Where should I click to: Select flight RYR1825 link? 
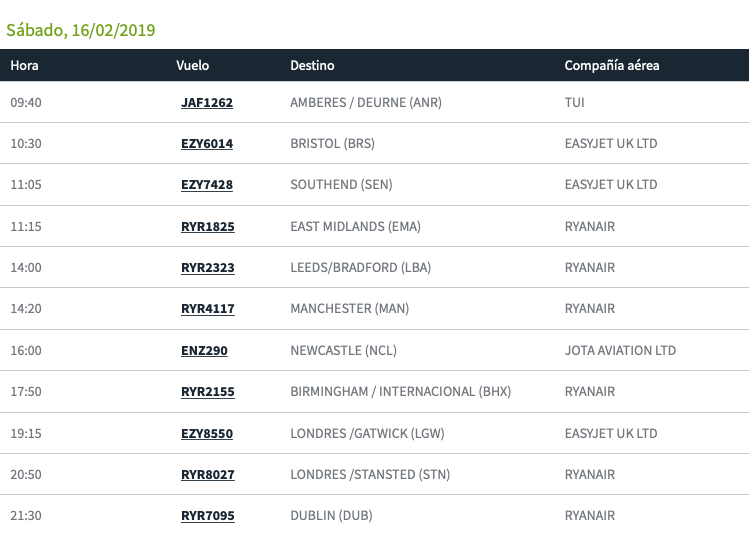pyautogui.click(x=207, y=227)
